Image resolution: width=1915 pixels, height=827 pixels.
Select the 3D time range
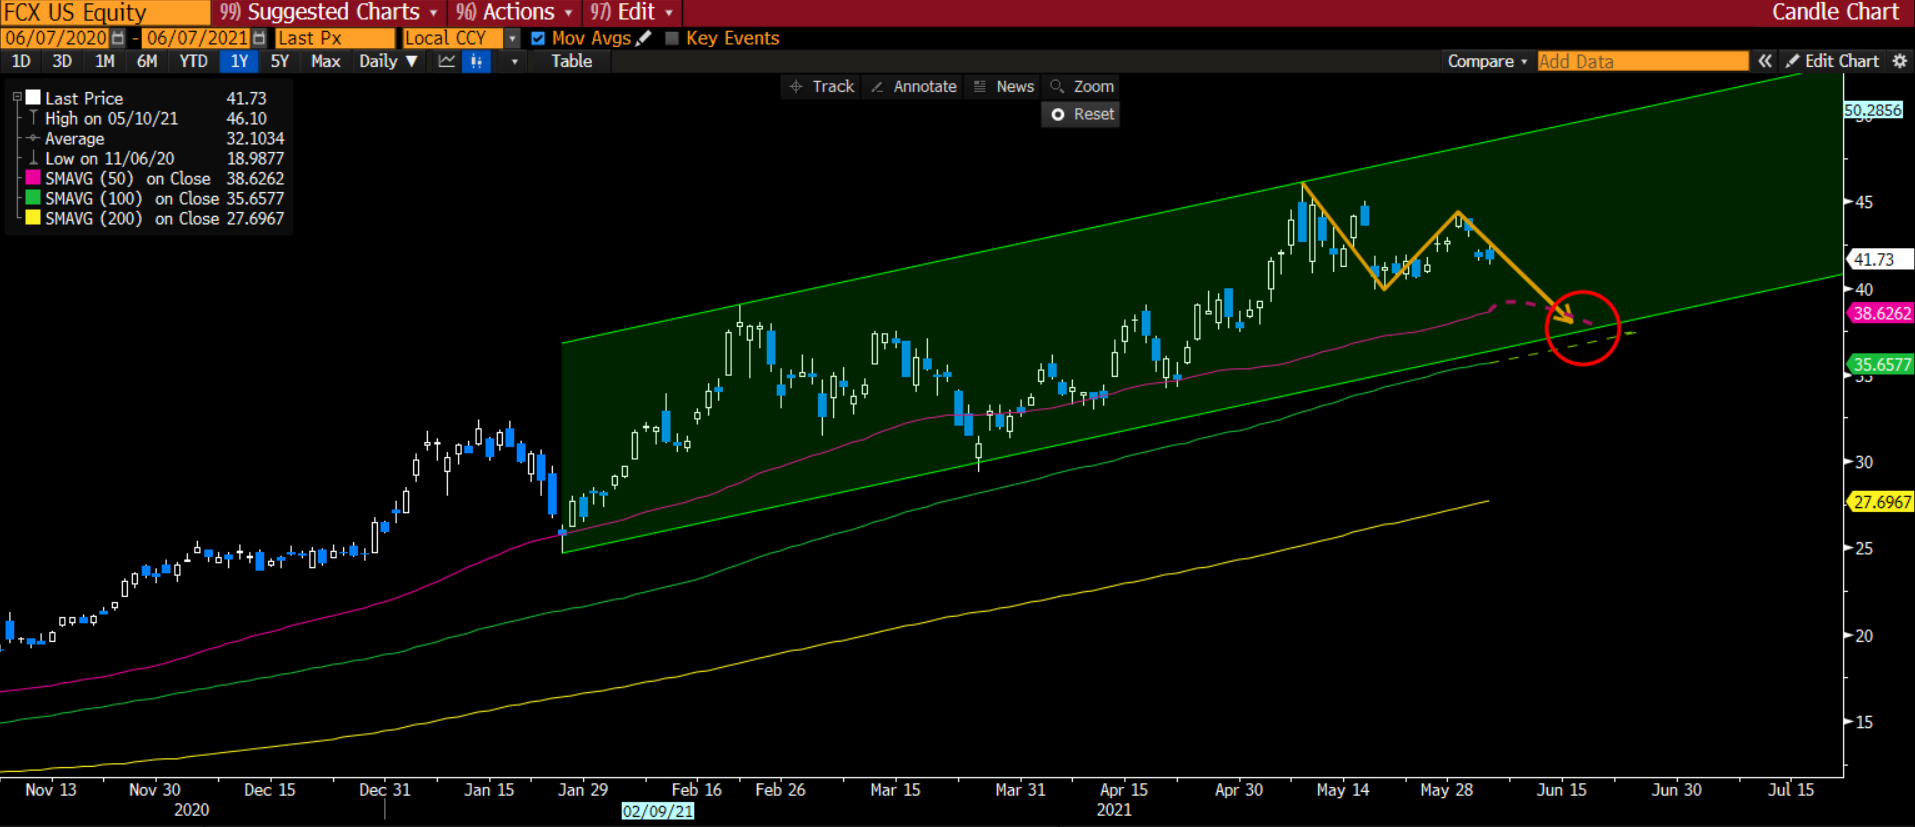click(62, 61)
